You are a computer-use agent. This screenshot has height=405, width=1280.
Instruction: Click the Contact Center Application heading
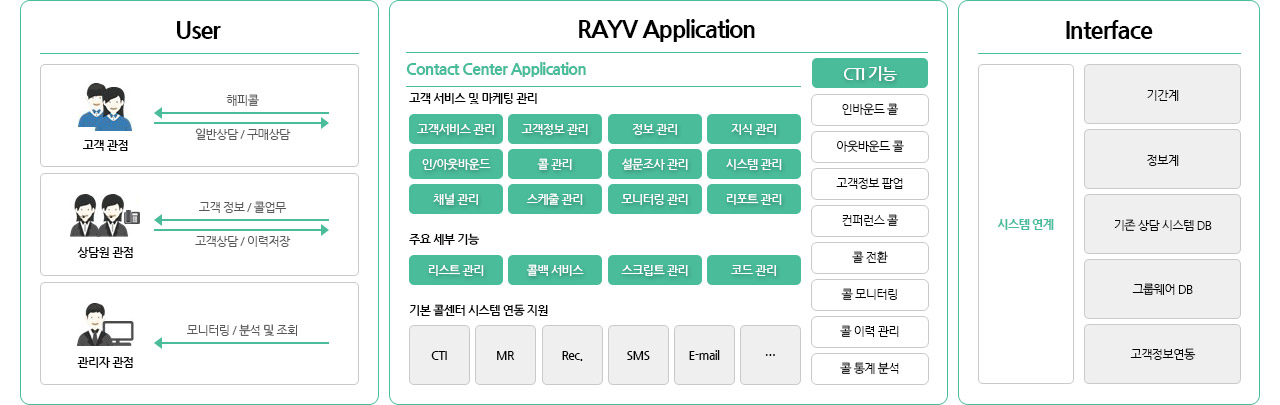(x=496, y=69)
